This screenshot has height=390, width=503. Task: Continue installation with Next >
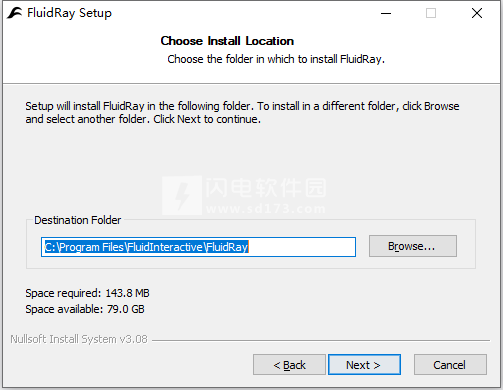(364, 365)
